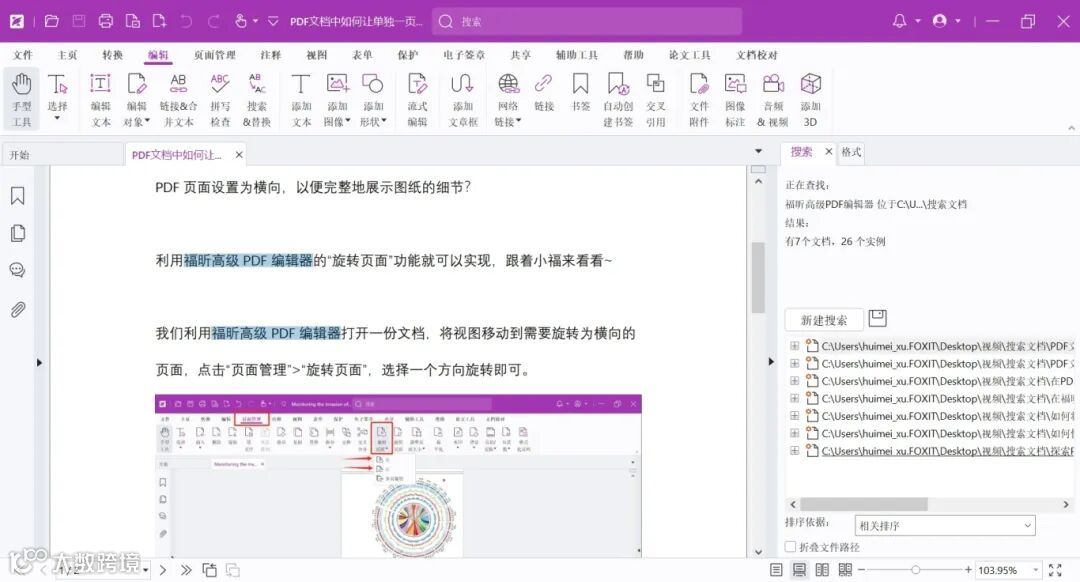Image resolution: width=1080 pixels, height=582 pixels.
Task: Expand the left navigation panel arrow
Action: (39, 362)
